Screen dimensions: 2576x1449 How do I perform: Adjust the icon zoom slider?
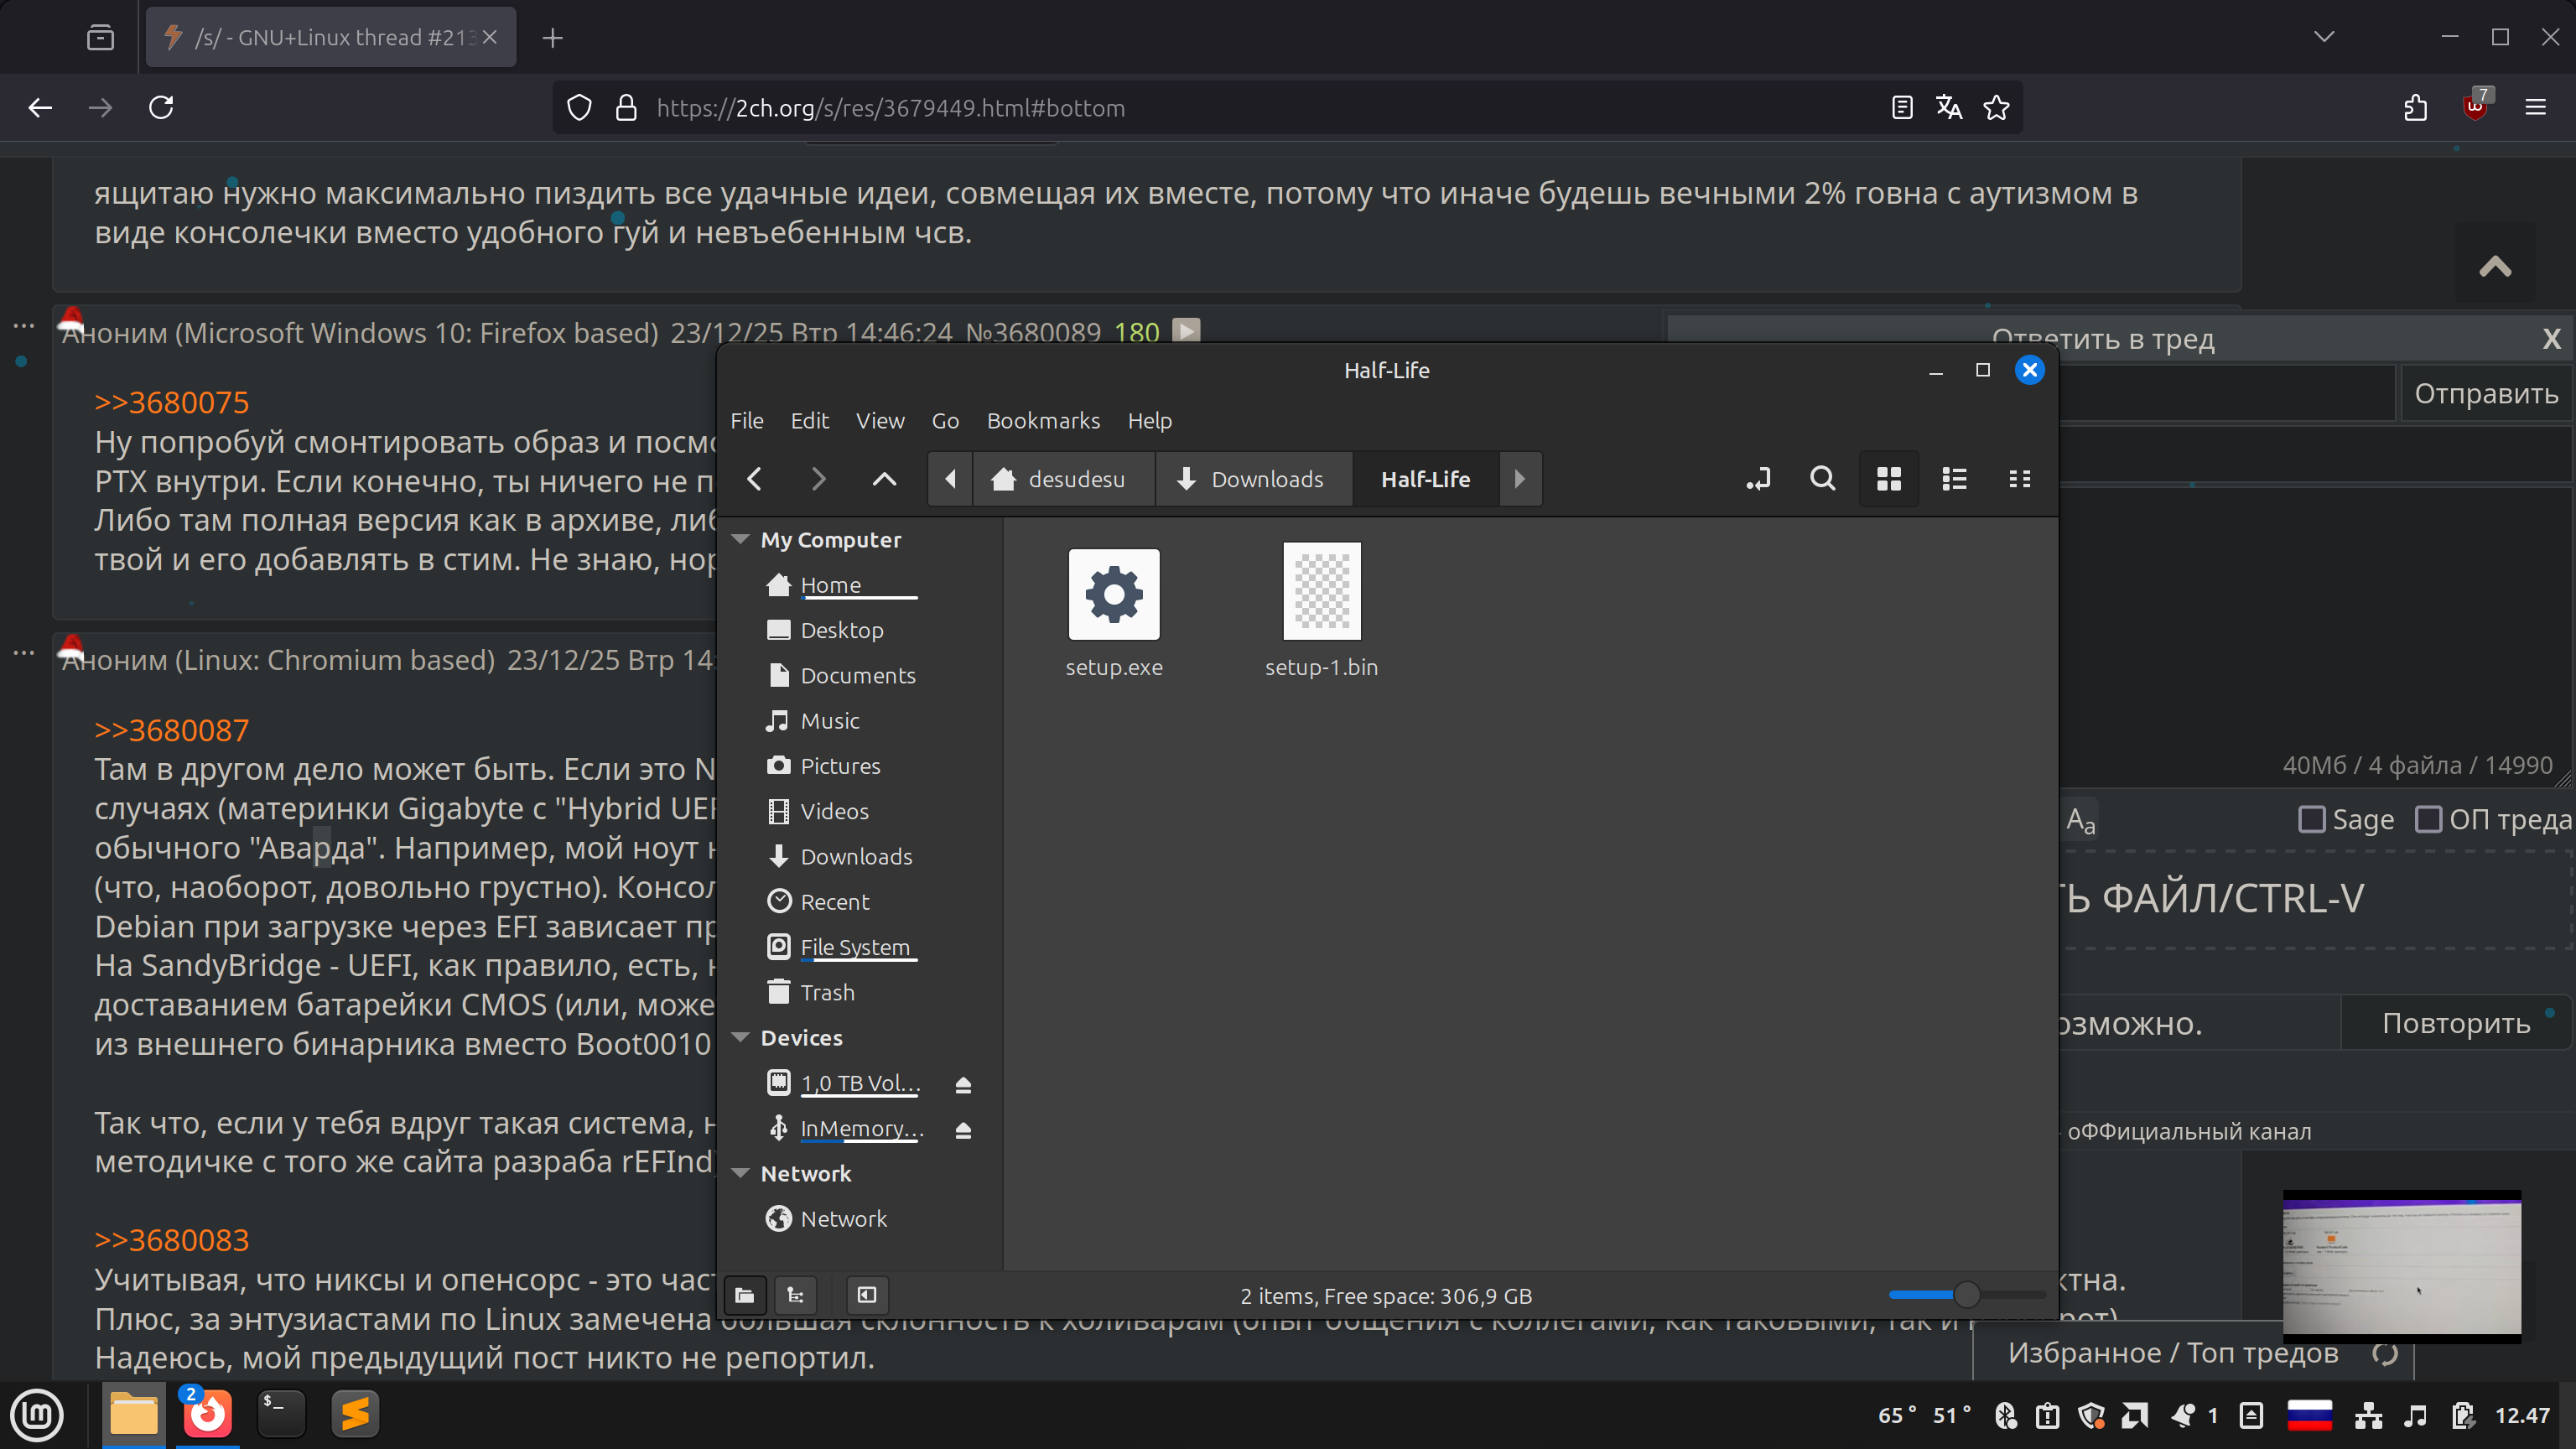click(x=1966, y=1295)
